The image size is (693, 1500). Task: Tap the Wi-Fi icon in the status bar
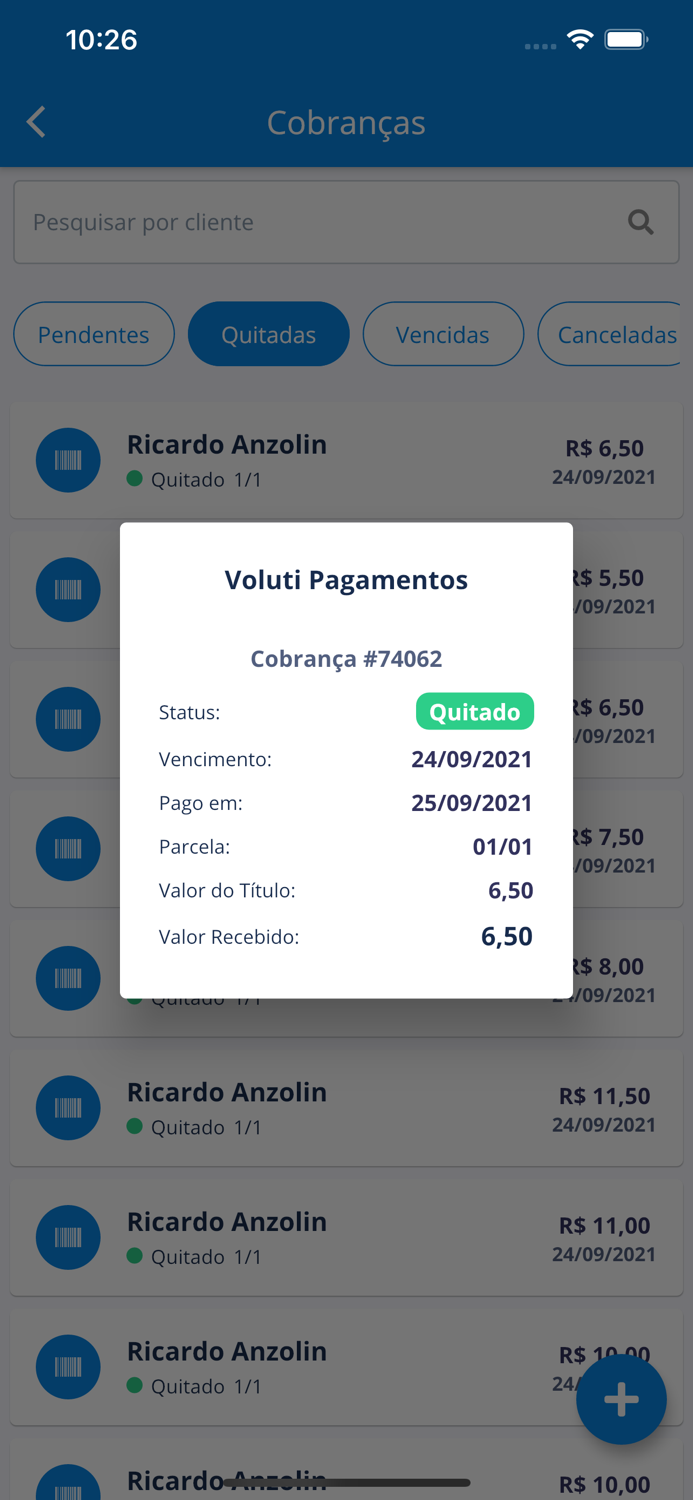click(581, 40)
